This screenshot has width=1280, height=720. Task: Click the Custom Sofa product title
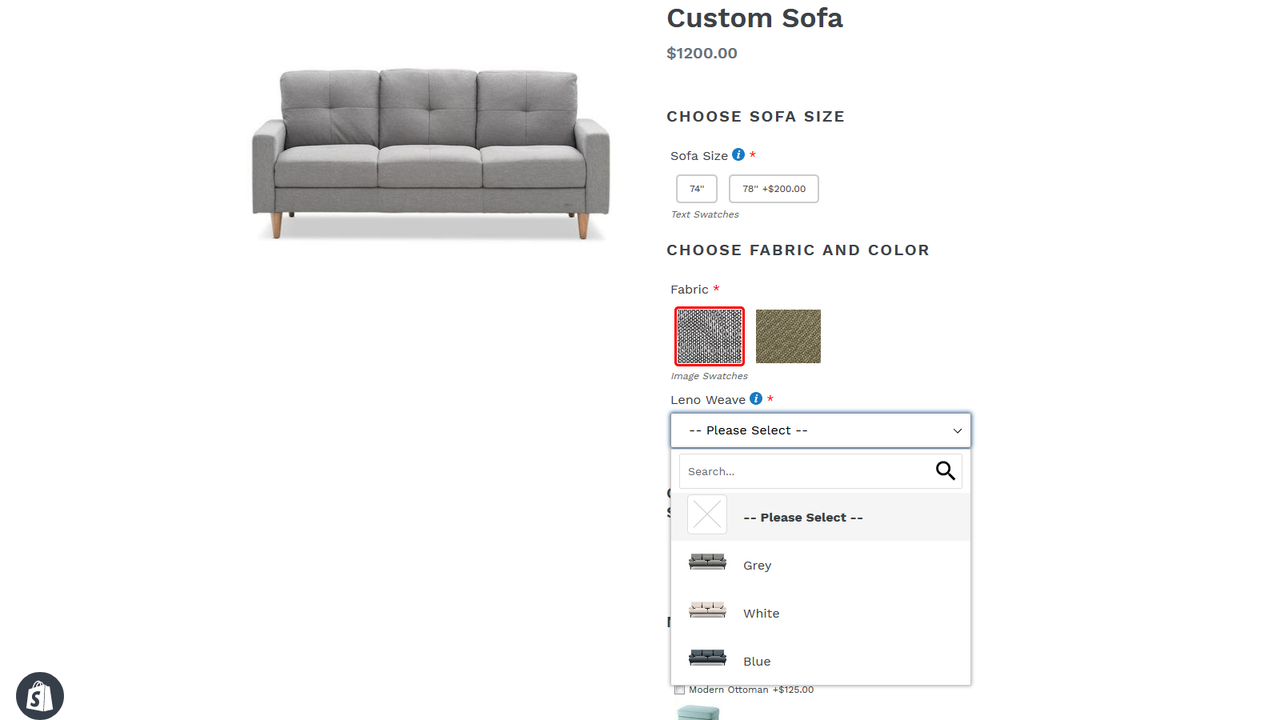click(x=754, y=18)
